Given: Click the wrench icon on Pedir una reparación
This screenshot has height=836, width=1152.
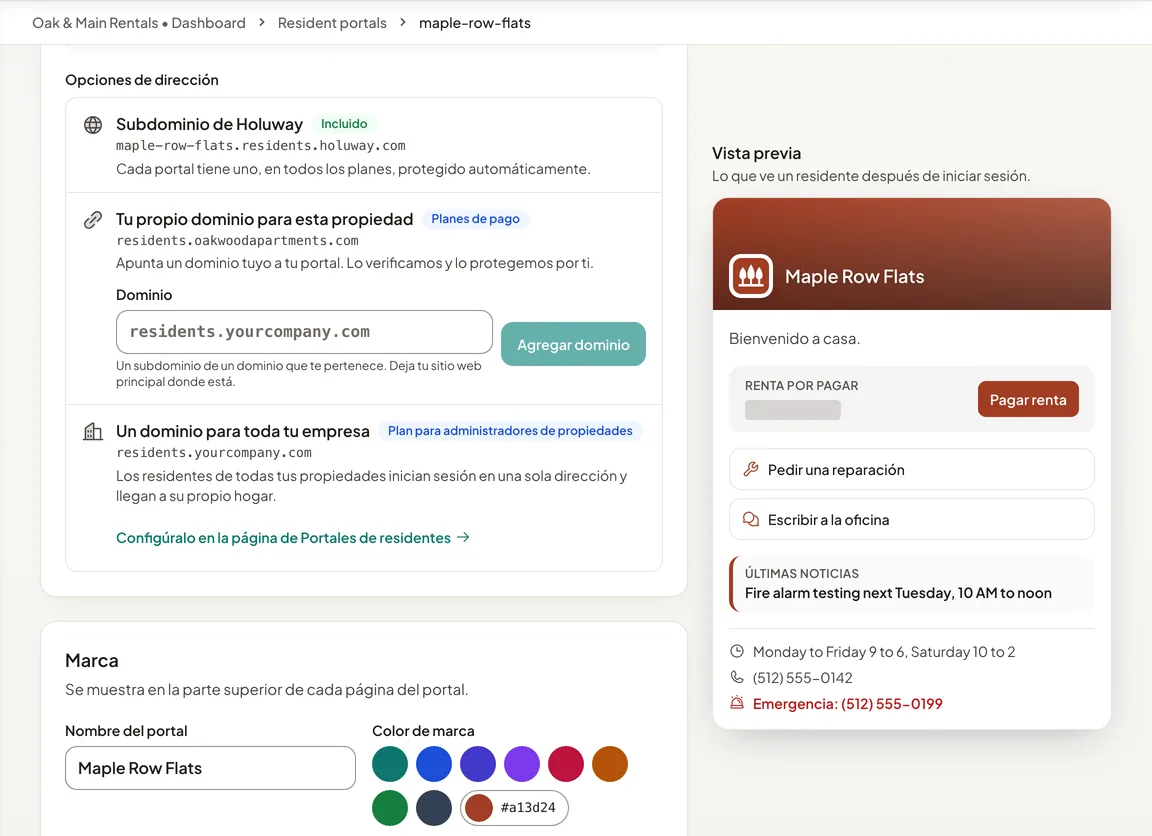Looking at the screenshot, I should click(750, 469).
